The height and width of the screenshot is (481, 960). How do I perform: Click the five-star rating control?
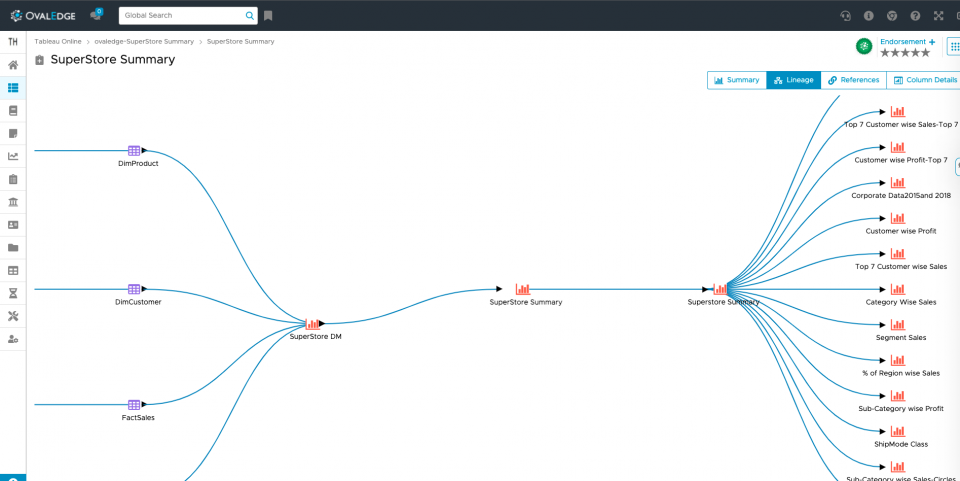pyautogui.click(x=905, y=53)
